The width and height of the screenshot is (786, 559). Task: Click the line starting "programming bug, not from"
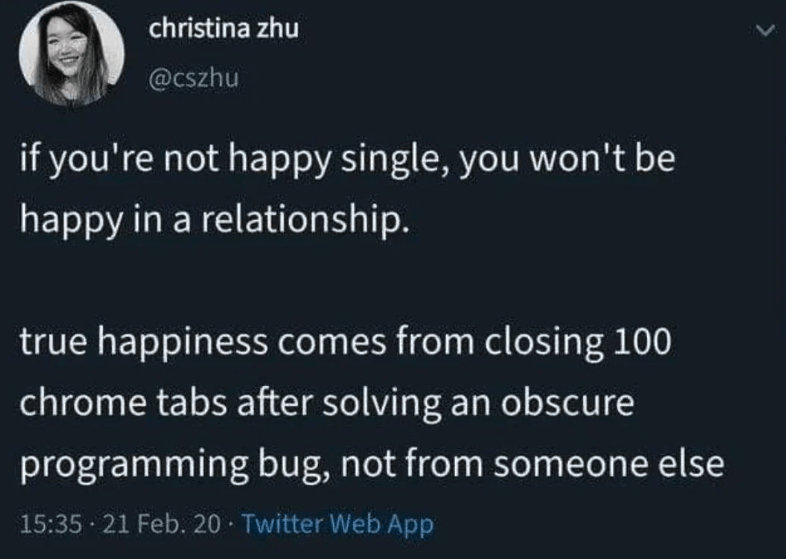pyautogui.click(x=372, y=462)
